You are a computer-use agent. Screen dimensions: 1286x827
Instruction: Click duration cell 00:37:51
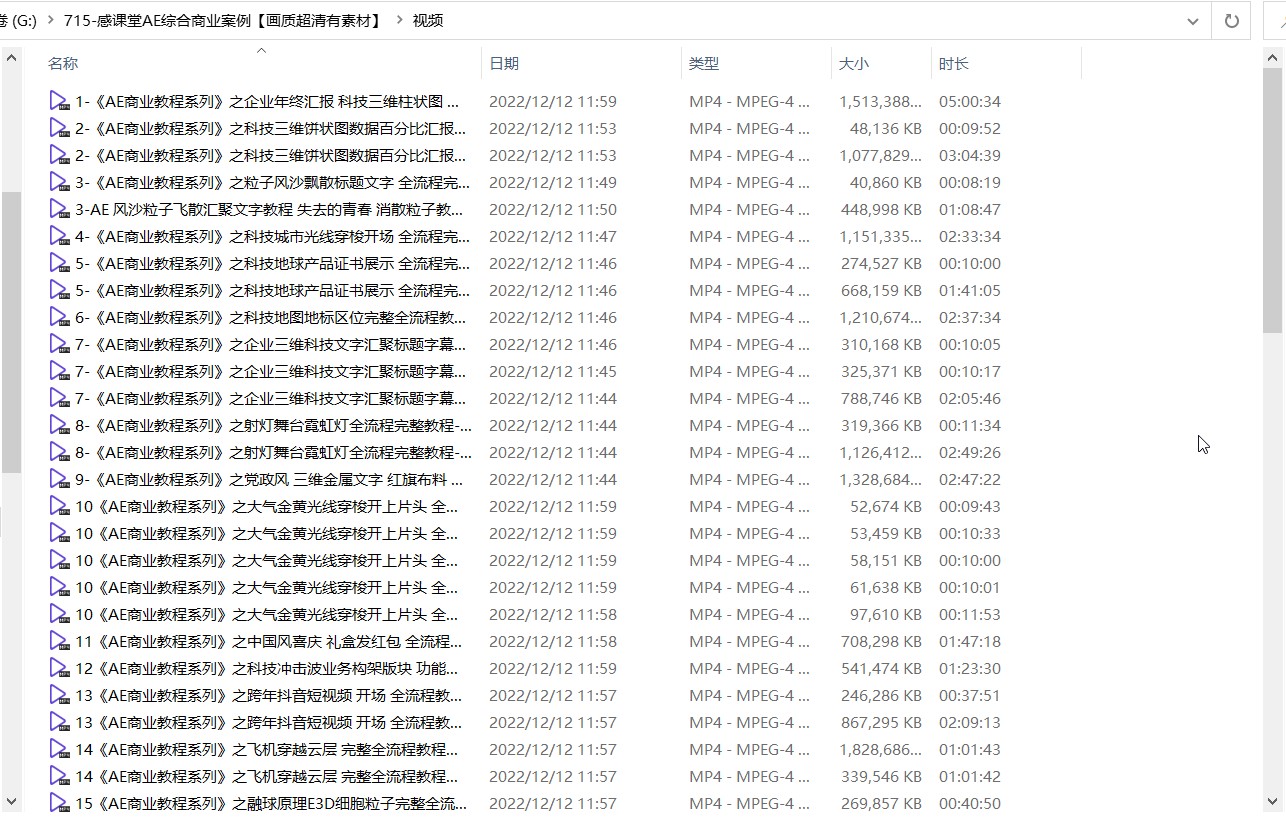[x=970, y=695]
